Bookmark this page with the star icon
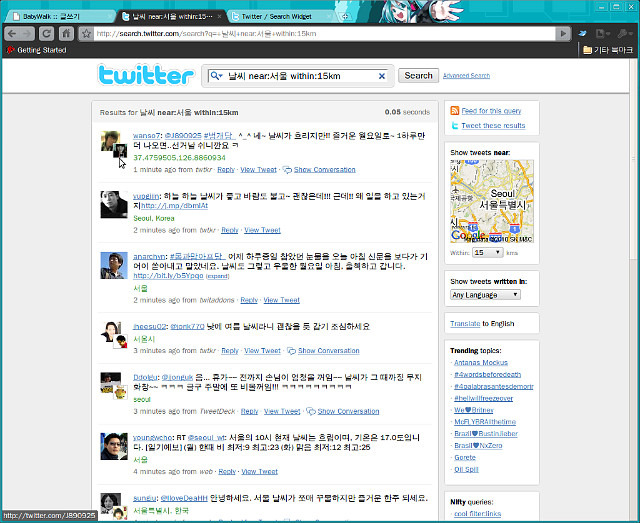640x523 pixels. coord(86,33)
